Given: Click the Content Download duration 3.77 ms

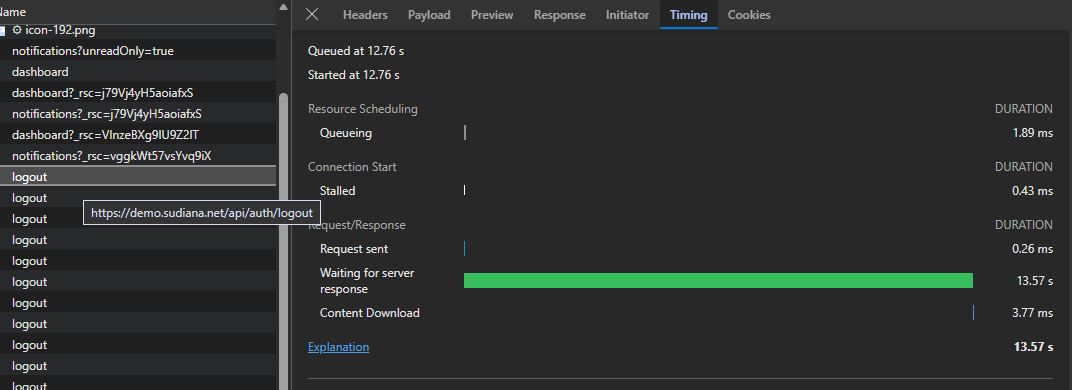Looking at the screenshot, I should click(x=1032, y=313).
